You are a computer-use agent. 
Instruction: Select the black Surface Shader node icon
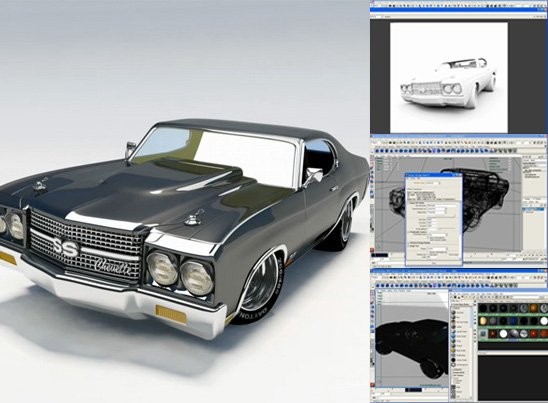click(x=453, y=360)
